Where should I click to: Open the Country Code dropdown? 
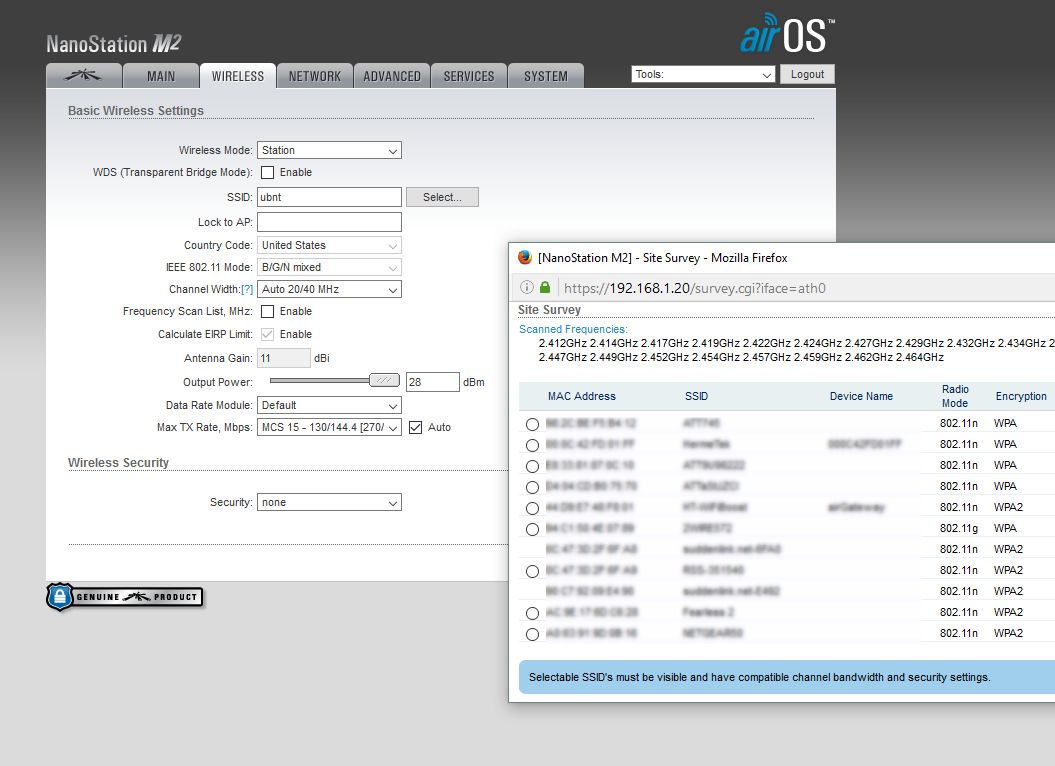329,245
